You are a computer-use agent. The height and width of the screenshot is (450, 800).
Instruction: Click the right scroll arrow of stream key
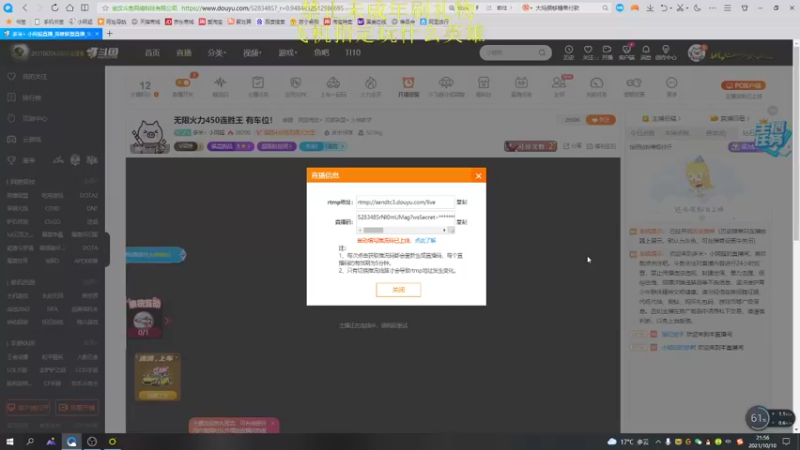click(x=444, y=230)
